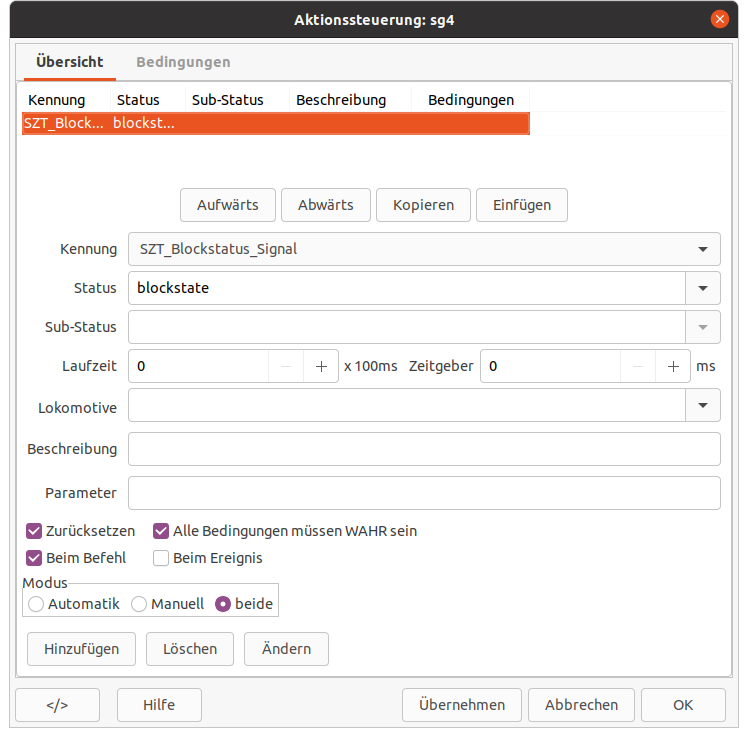Disable the Beim Befehl checkbox
The image size is (748, 737).
(35, 558)
